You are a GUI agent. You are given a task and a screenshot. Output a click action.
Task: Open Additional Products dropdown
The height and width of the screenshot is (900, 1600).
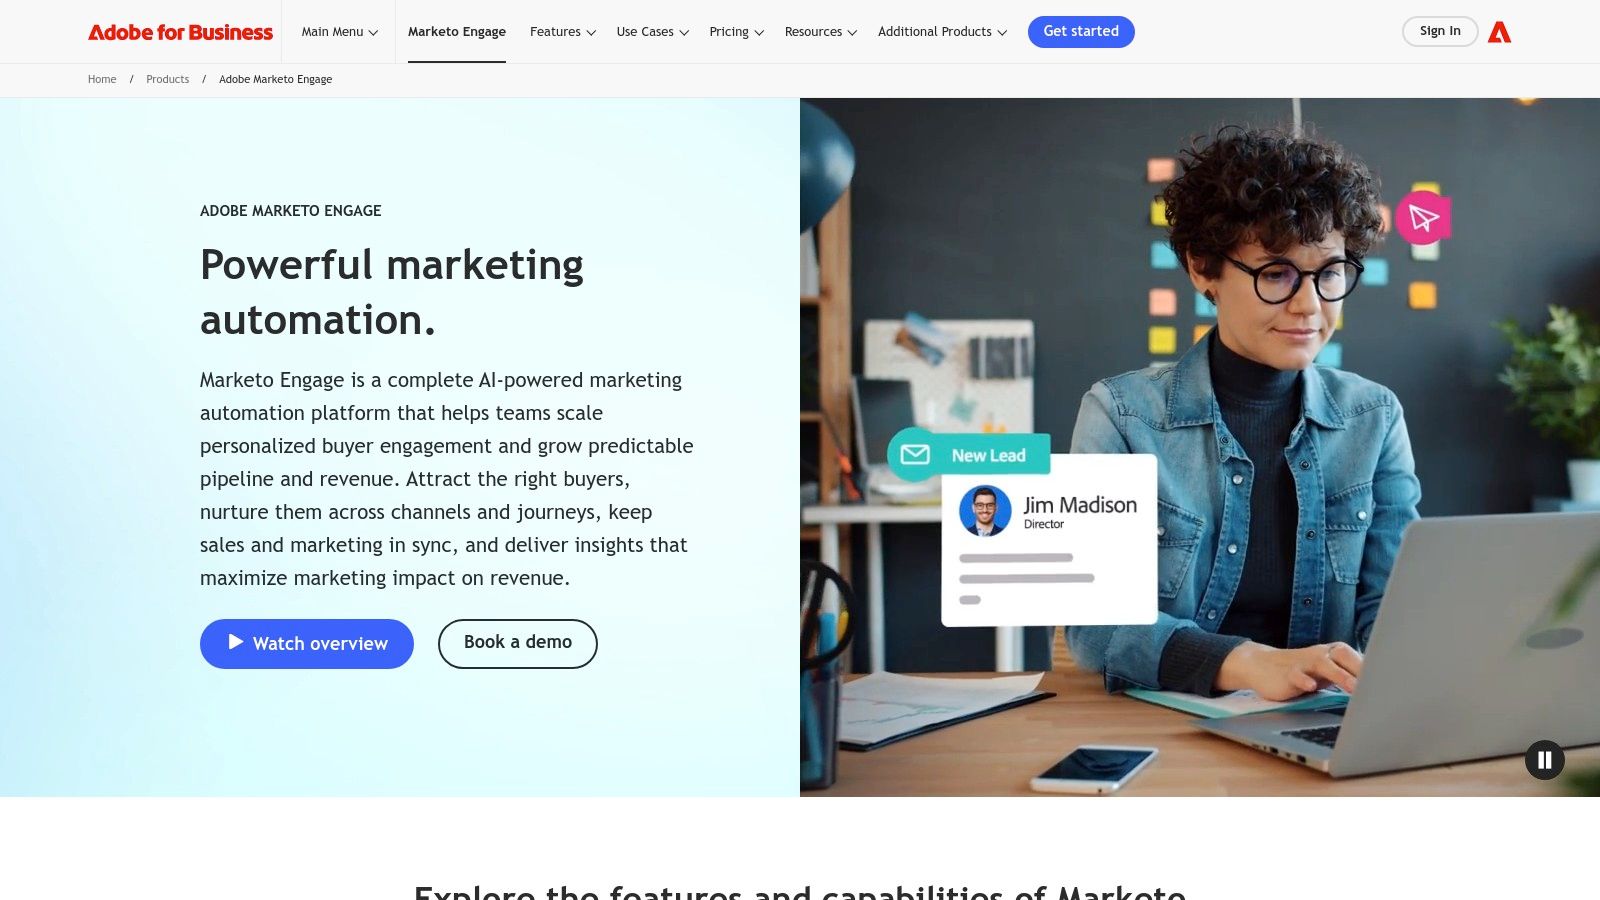pyautogui.click(x=943, y=32)
